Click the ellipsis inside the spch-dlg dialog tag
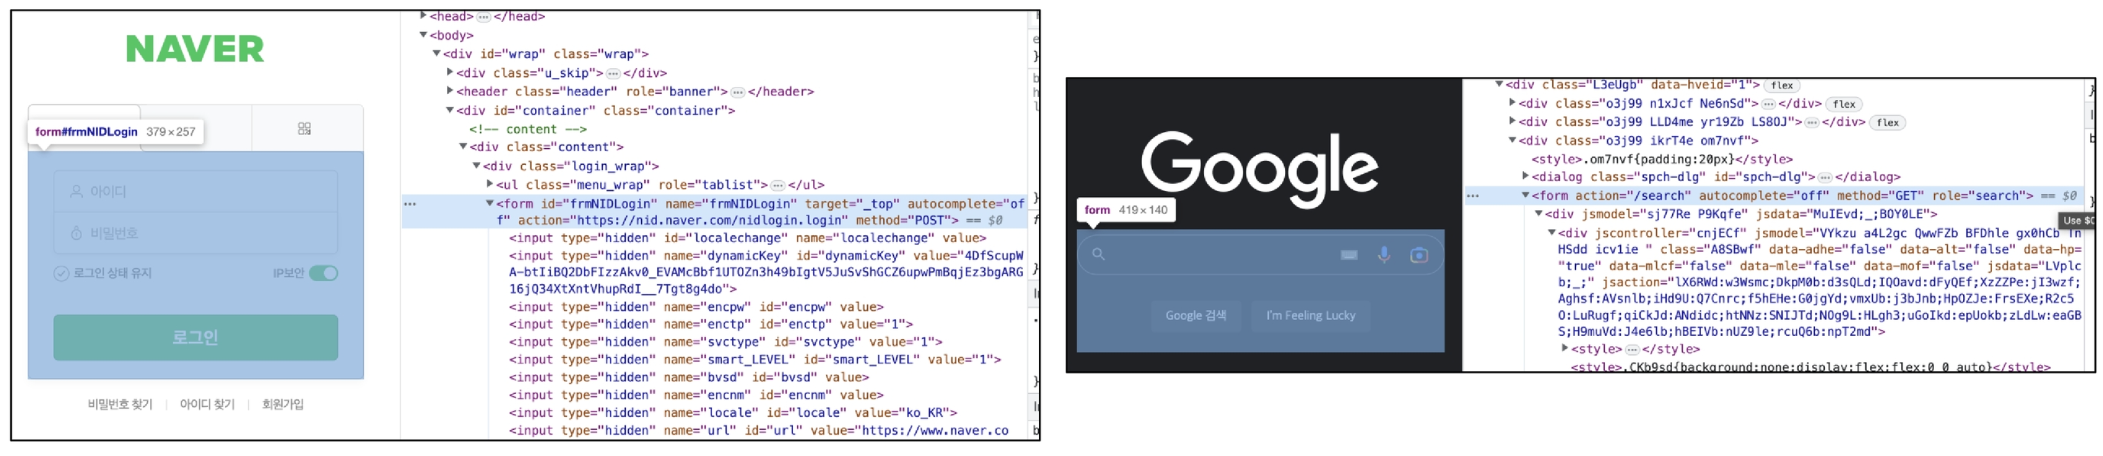This screenshot has width=2103, height=456. 1824,177
